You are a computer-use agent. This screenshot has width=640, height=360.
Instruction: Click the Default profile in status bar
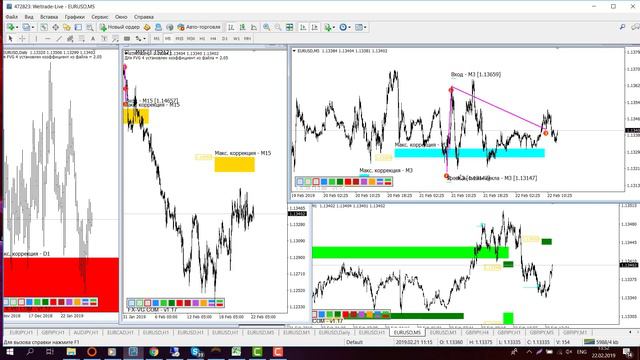354,342
